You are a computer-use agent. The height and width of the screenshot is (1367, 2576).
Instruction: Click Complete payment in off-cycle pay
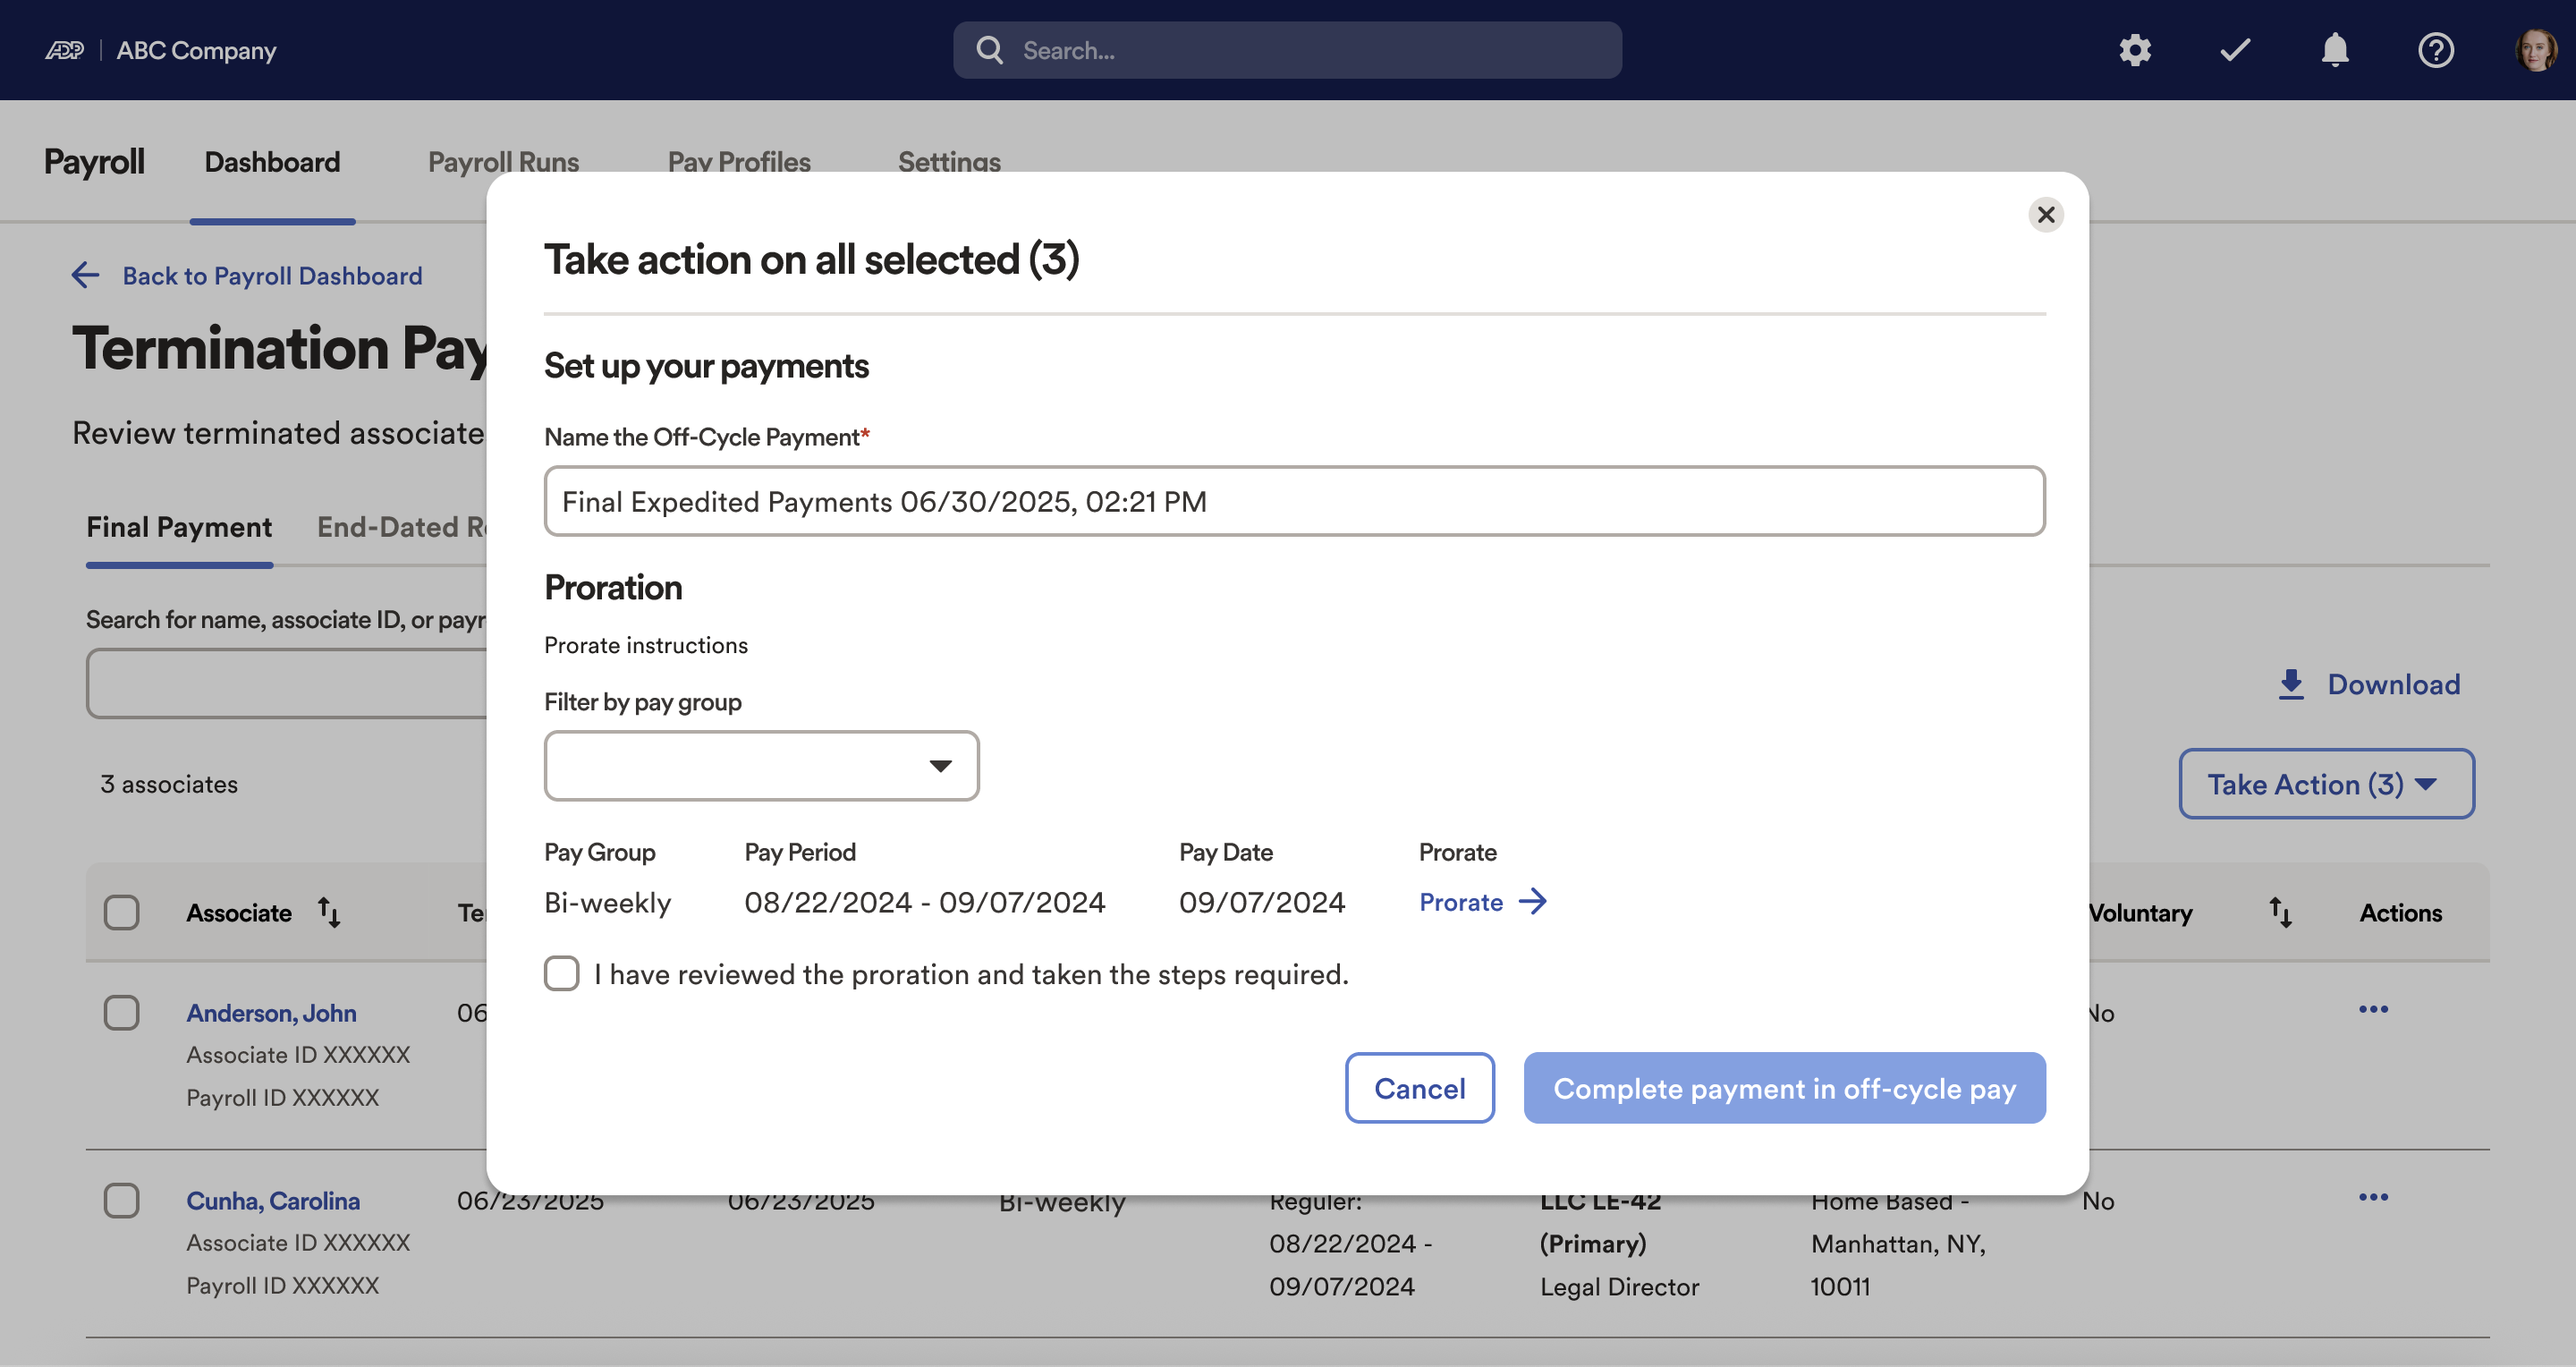tap(1784, 1088)
